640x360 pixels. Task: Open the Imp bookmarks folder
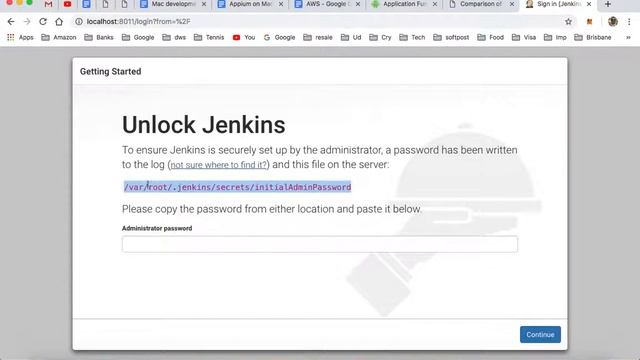pyautogui.click(x=555, y=37)
